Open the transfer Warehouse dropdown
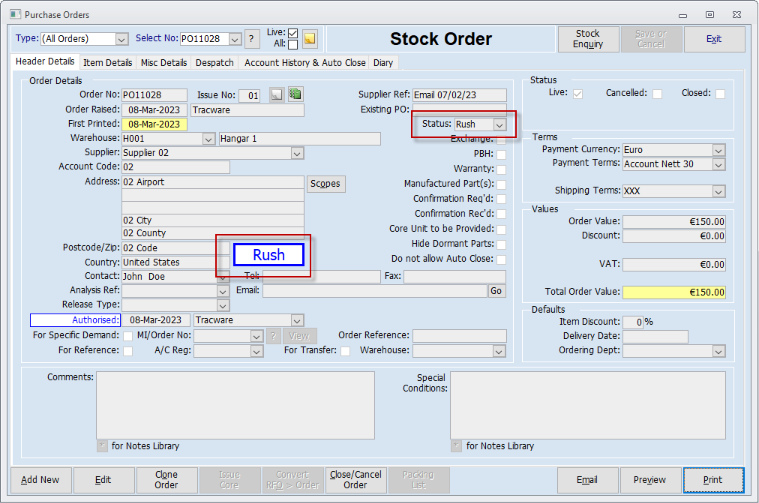 click(x=499, y=351)
